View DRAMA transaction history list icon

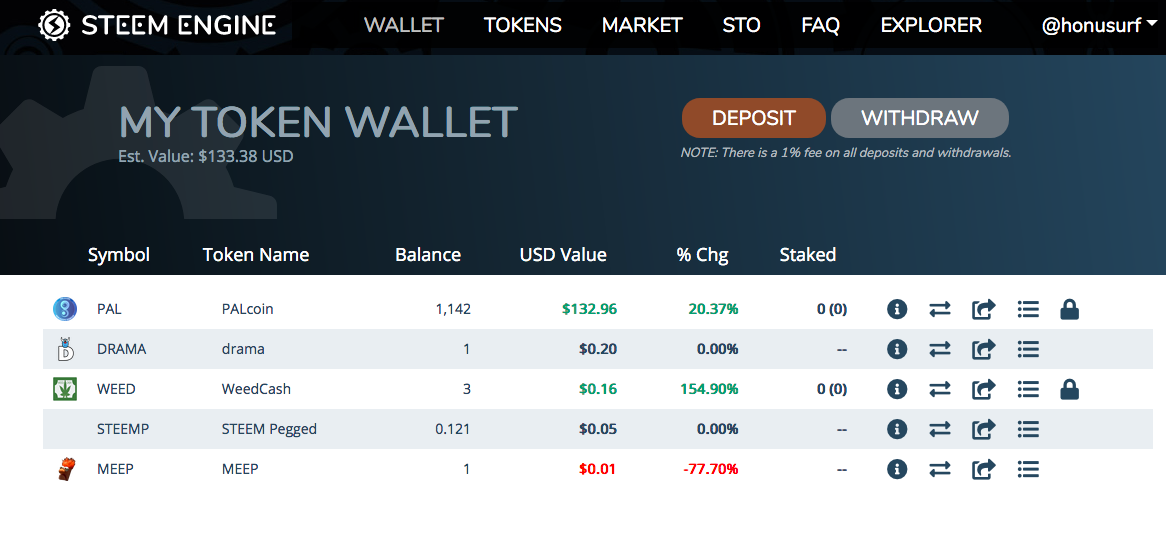(x=1028, y=349)
